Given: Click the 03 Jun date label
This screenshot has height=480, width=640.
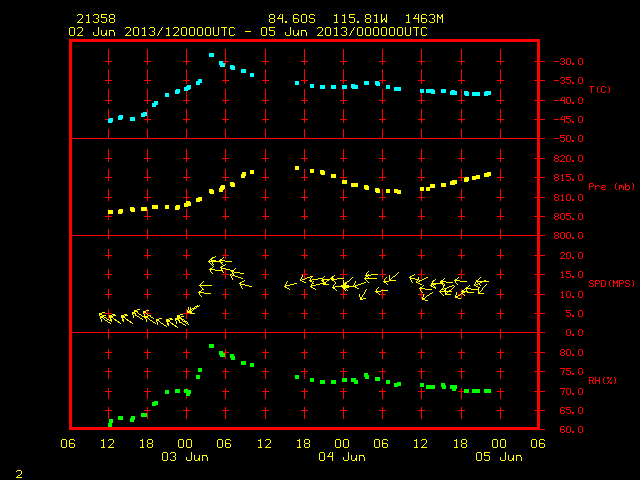Looking at the screenshot, I should [x=185, y=457].
